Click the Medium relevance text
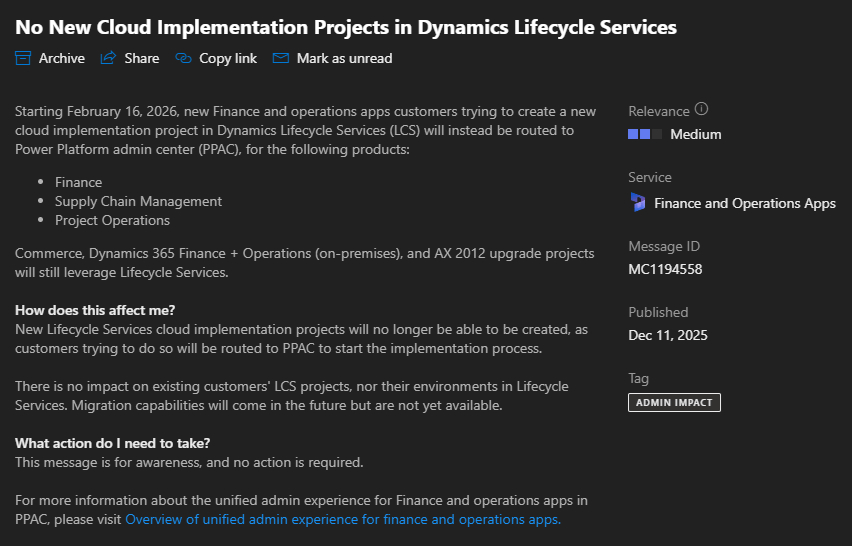This screenshot has width=852, height=546. pyautogui.click(x=695, y=134)
